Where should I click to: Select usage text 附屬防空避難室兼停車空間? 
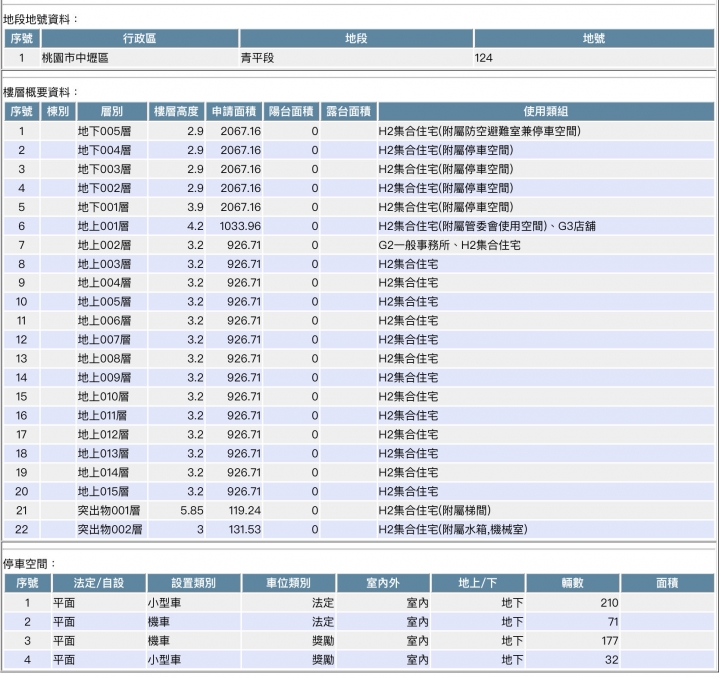click(510, 131)
